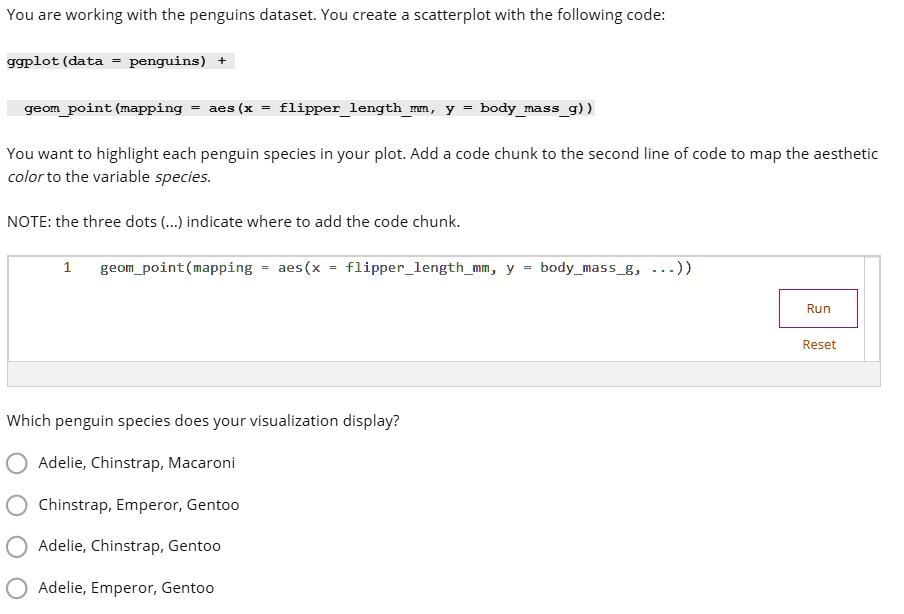
Task: Click the geom_point code snippet line
Action: [x=302, y=107]
